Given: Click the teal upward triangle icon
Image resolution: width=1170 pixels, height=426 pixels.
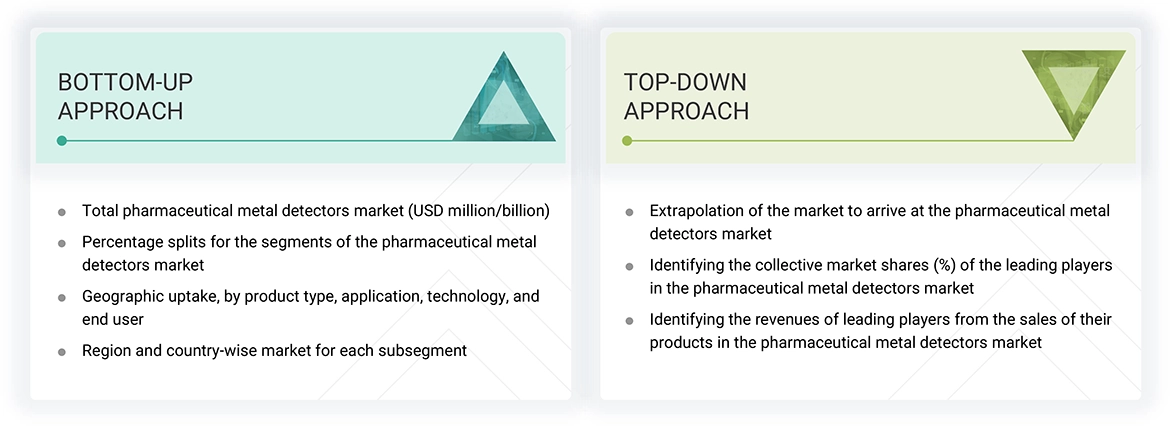Looking at the screenshot, I should 504,102.
